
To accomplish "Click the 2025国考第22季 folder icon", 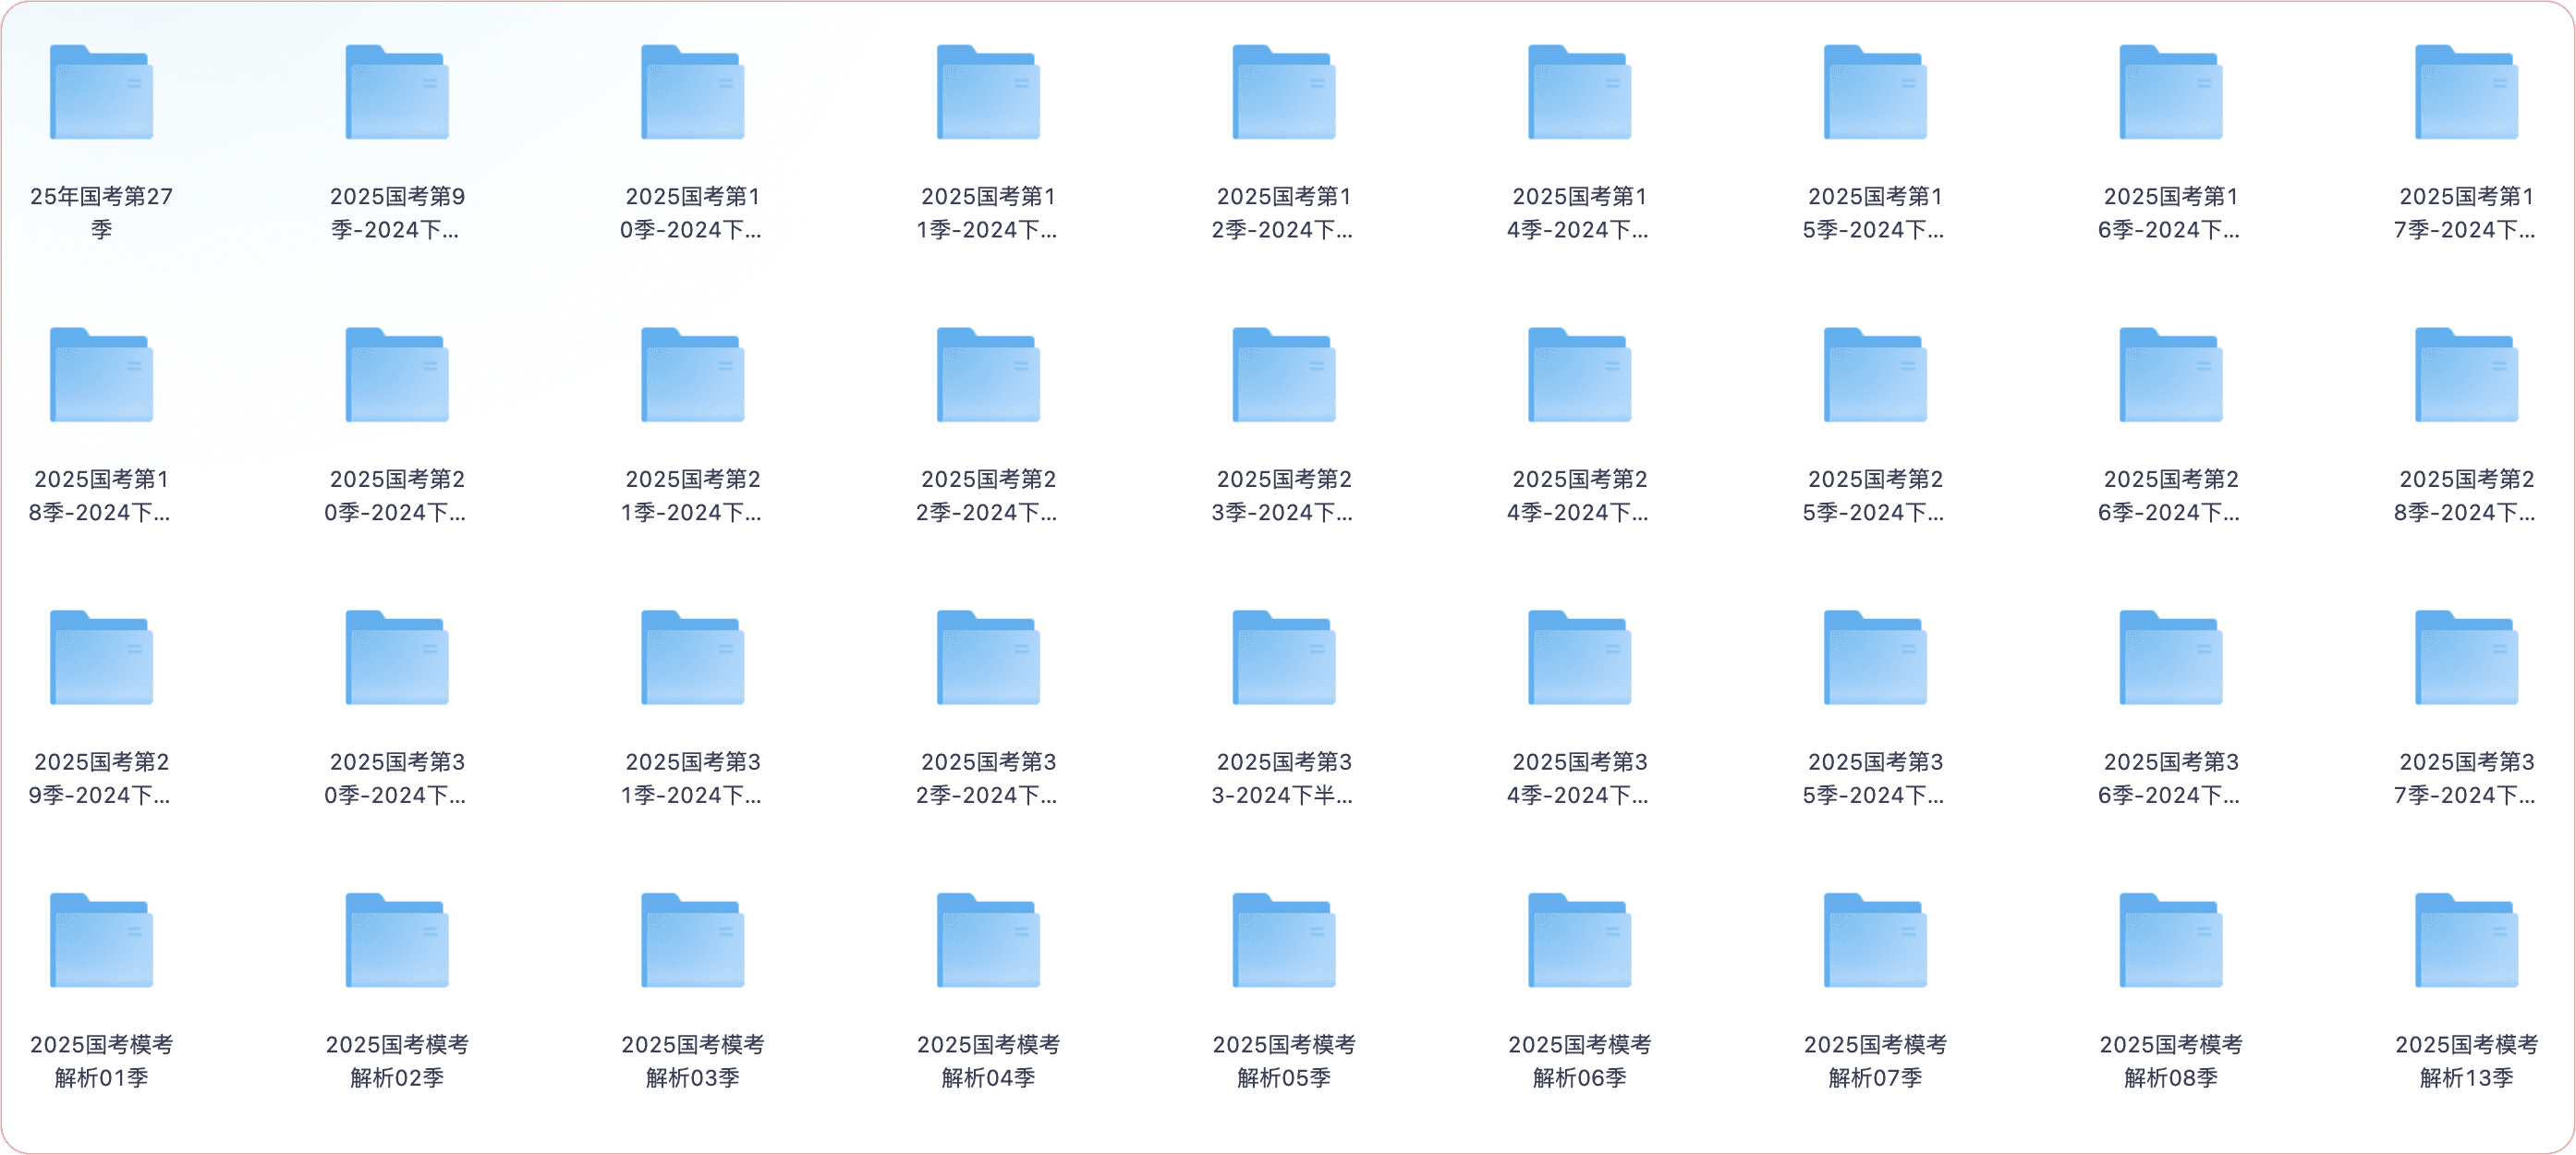I will pyautogui.click(x=988, y=375).
